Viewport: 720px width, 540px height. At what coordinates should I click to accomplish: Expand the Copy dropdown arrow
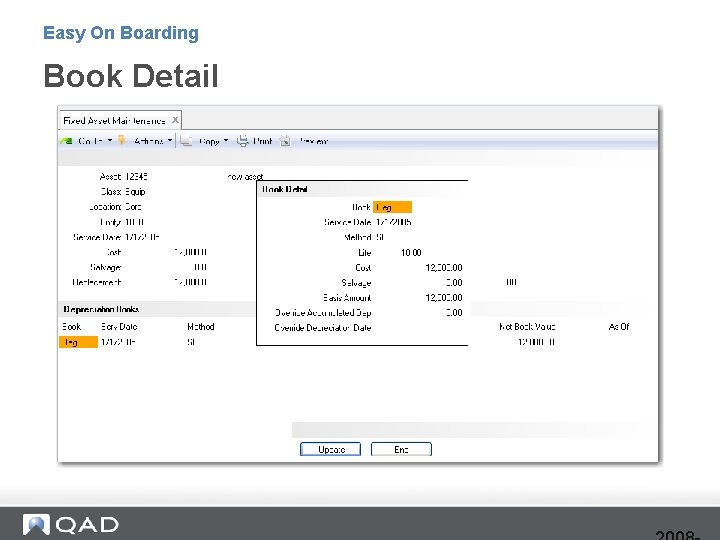coord(226,141)
